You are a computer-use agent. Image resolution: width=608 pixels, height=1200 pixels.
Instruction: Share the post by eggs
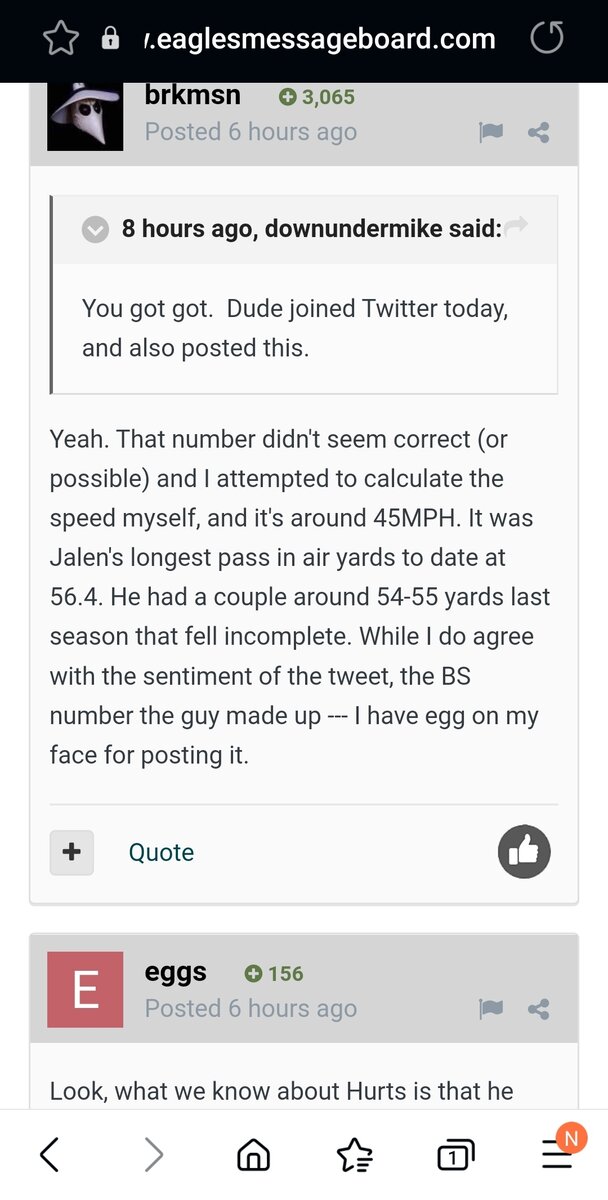click(539, 1009)
